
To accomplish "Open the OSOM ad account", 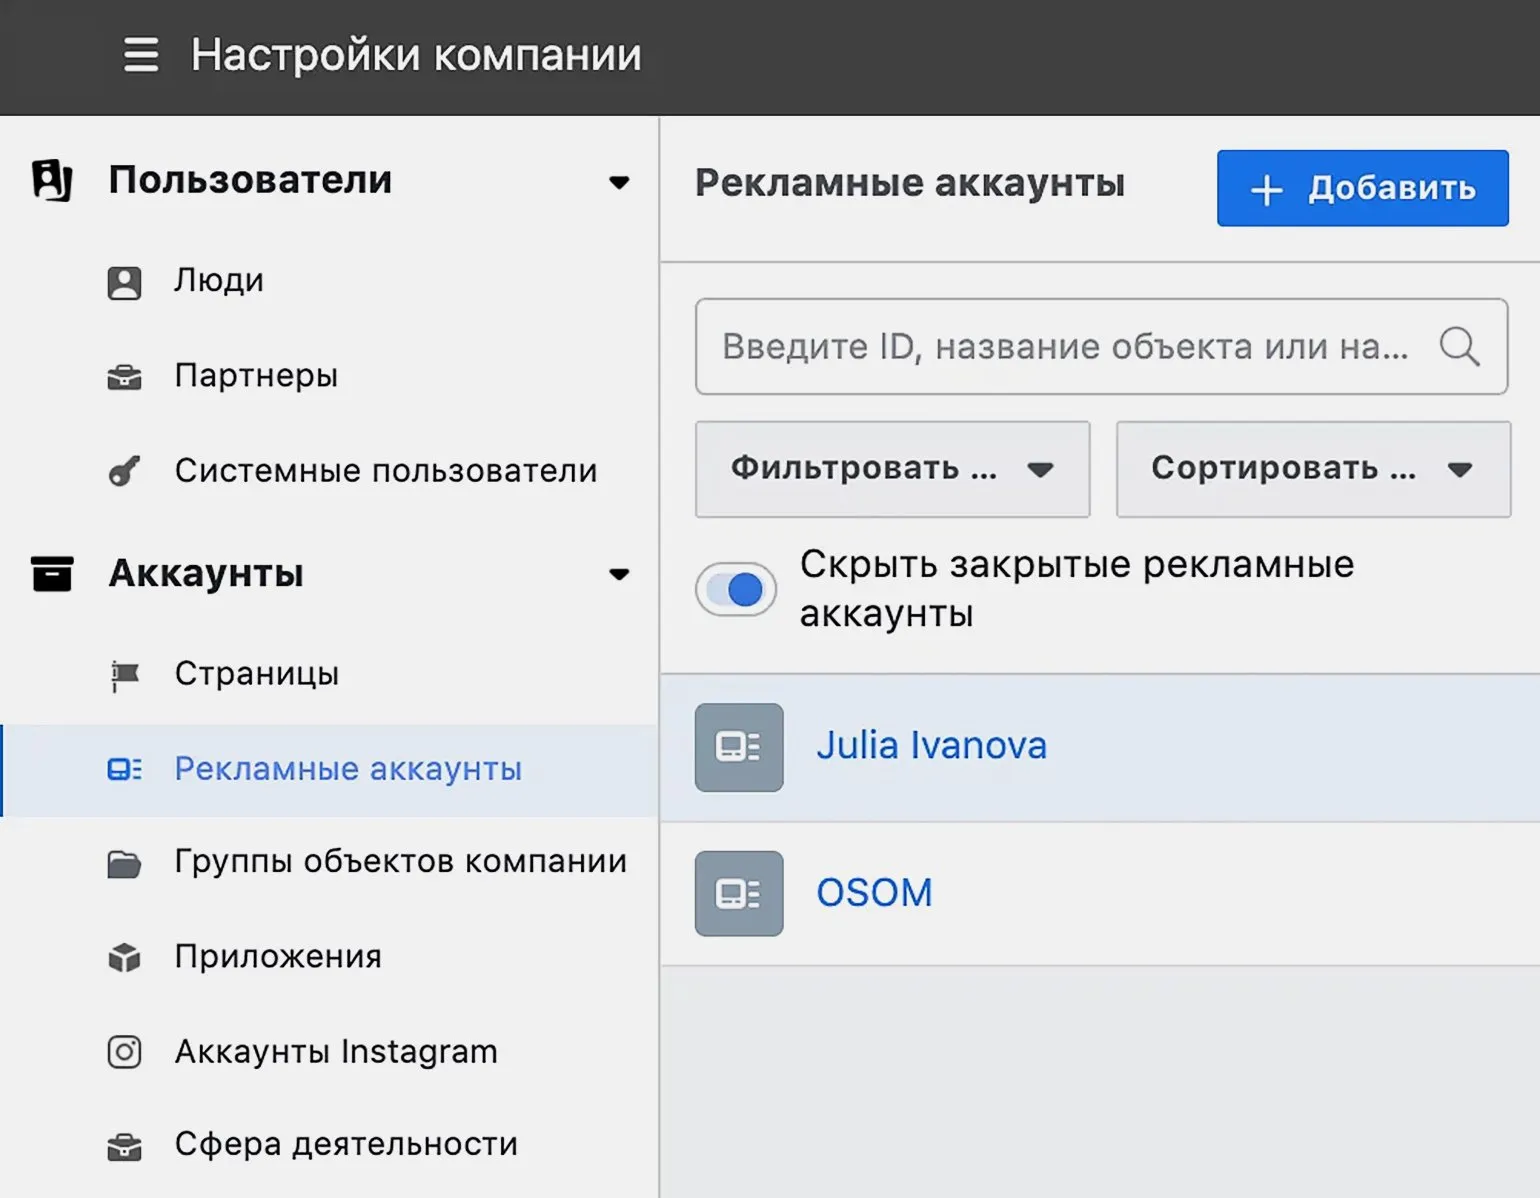I will point(874,893).
